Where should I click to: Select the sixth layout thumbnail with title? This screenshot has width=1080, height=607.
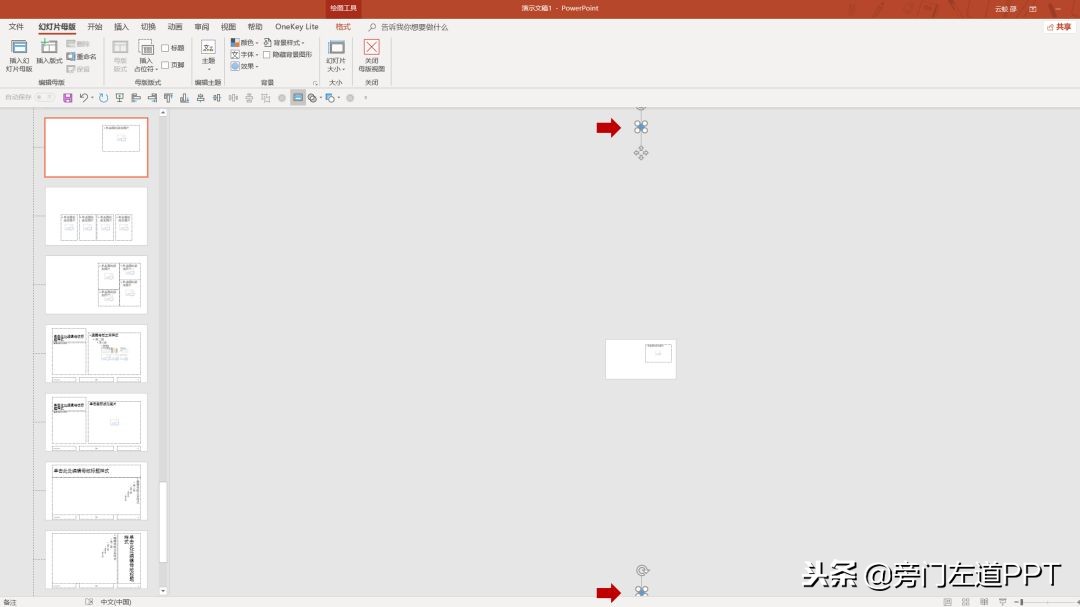pyautogui.click(x=96, y=491)
